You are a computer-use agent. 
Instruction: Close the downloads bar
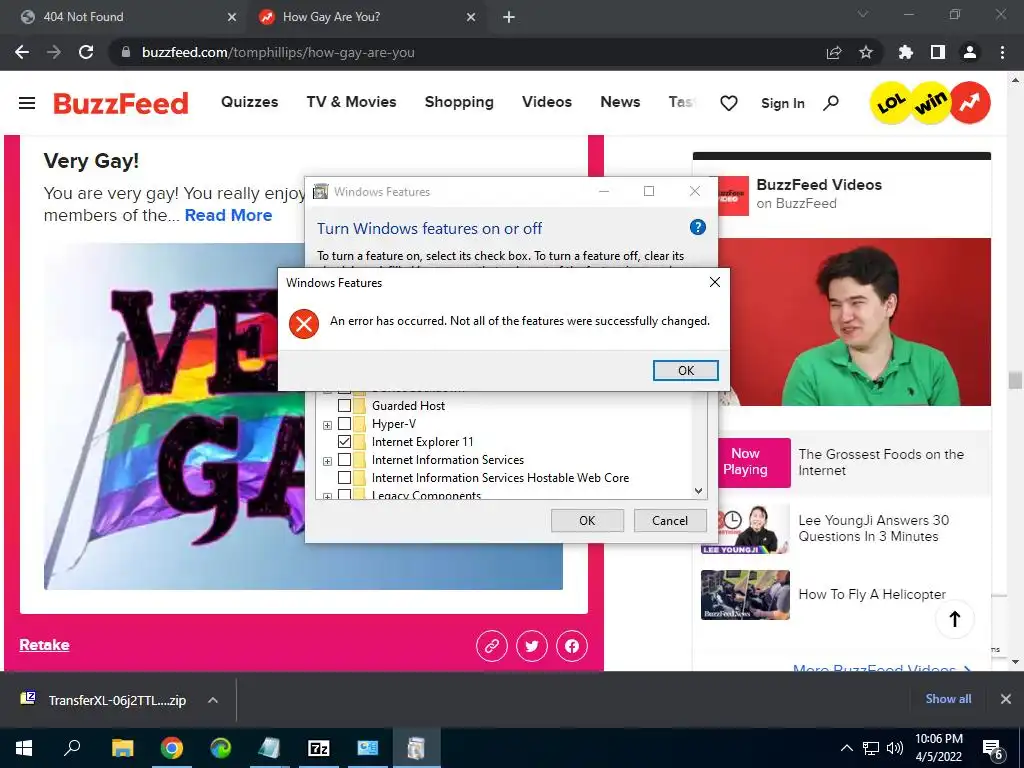1006,699
